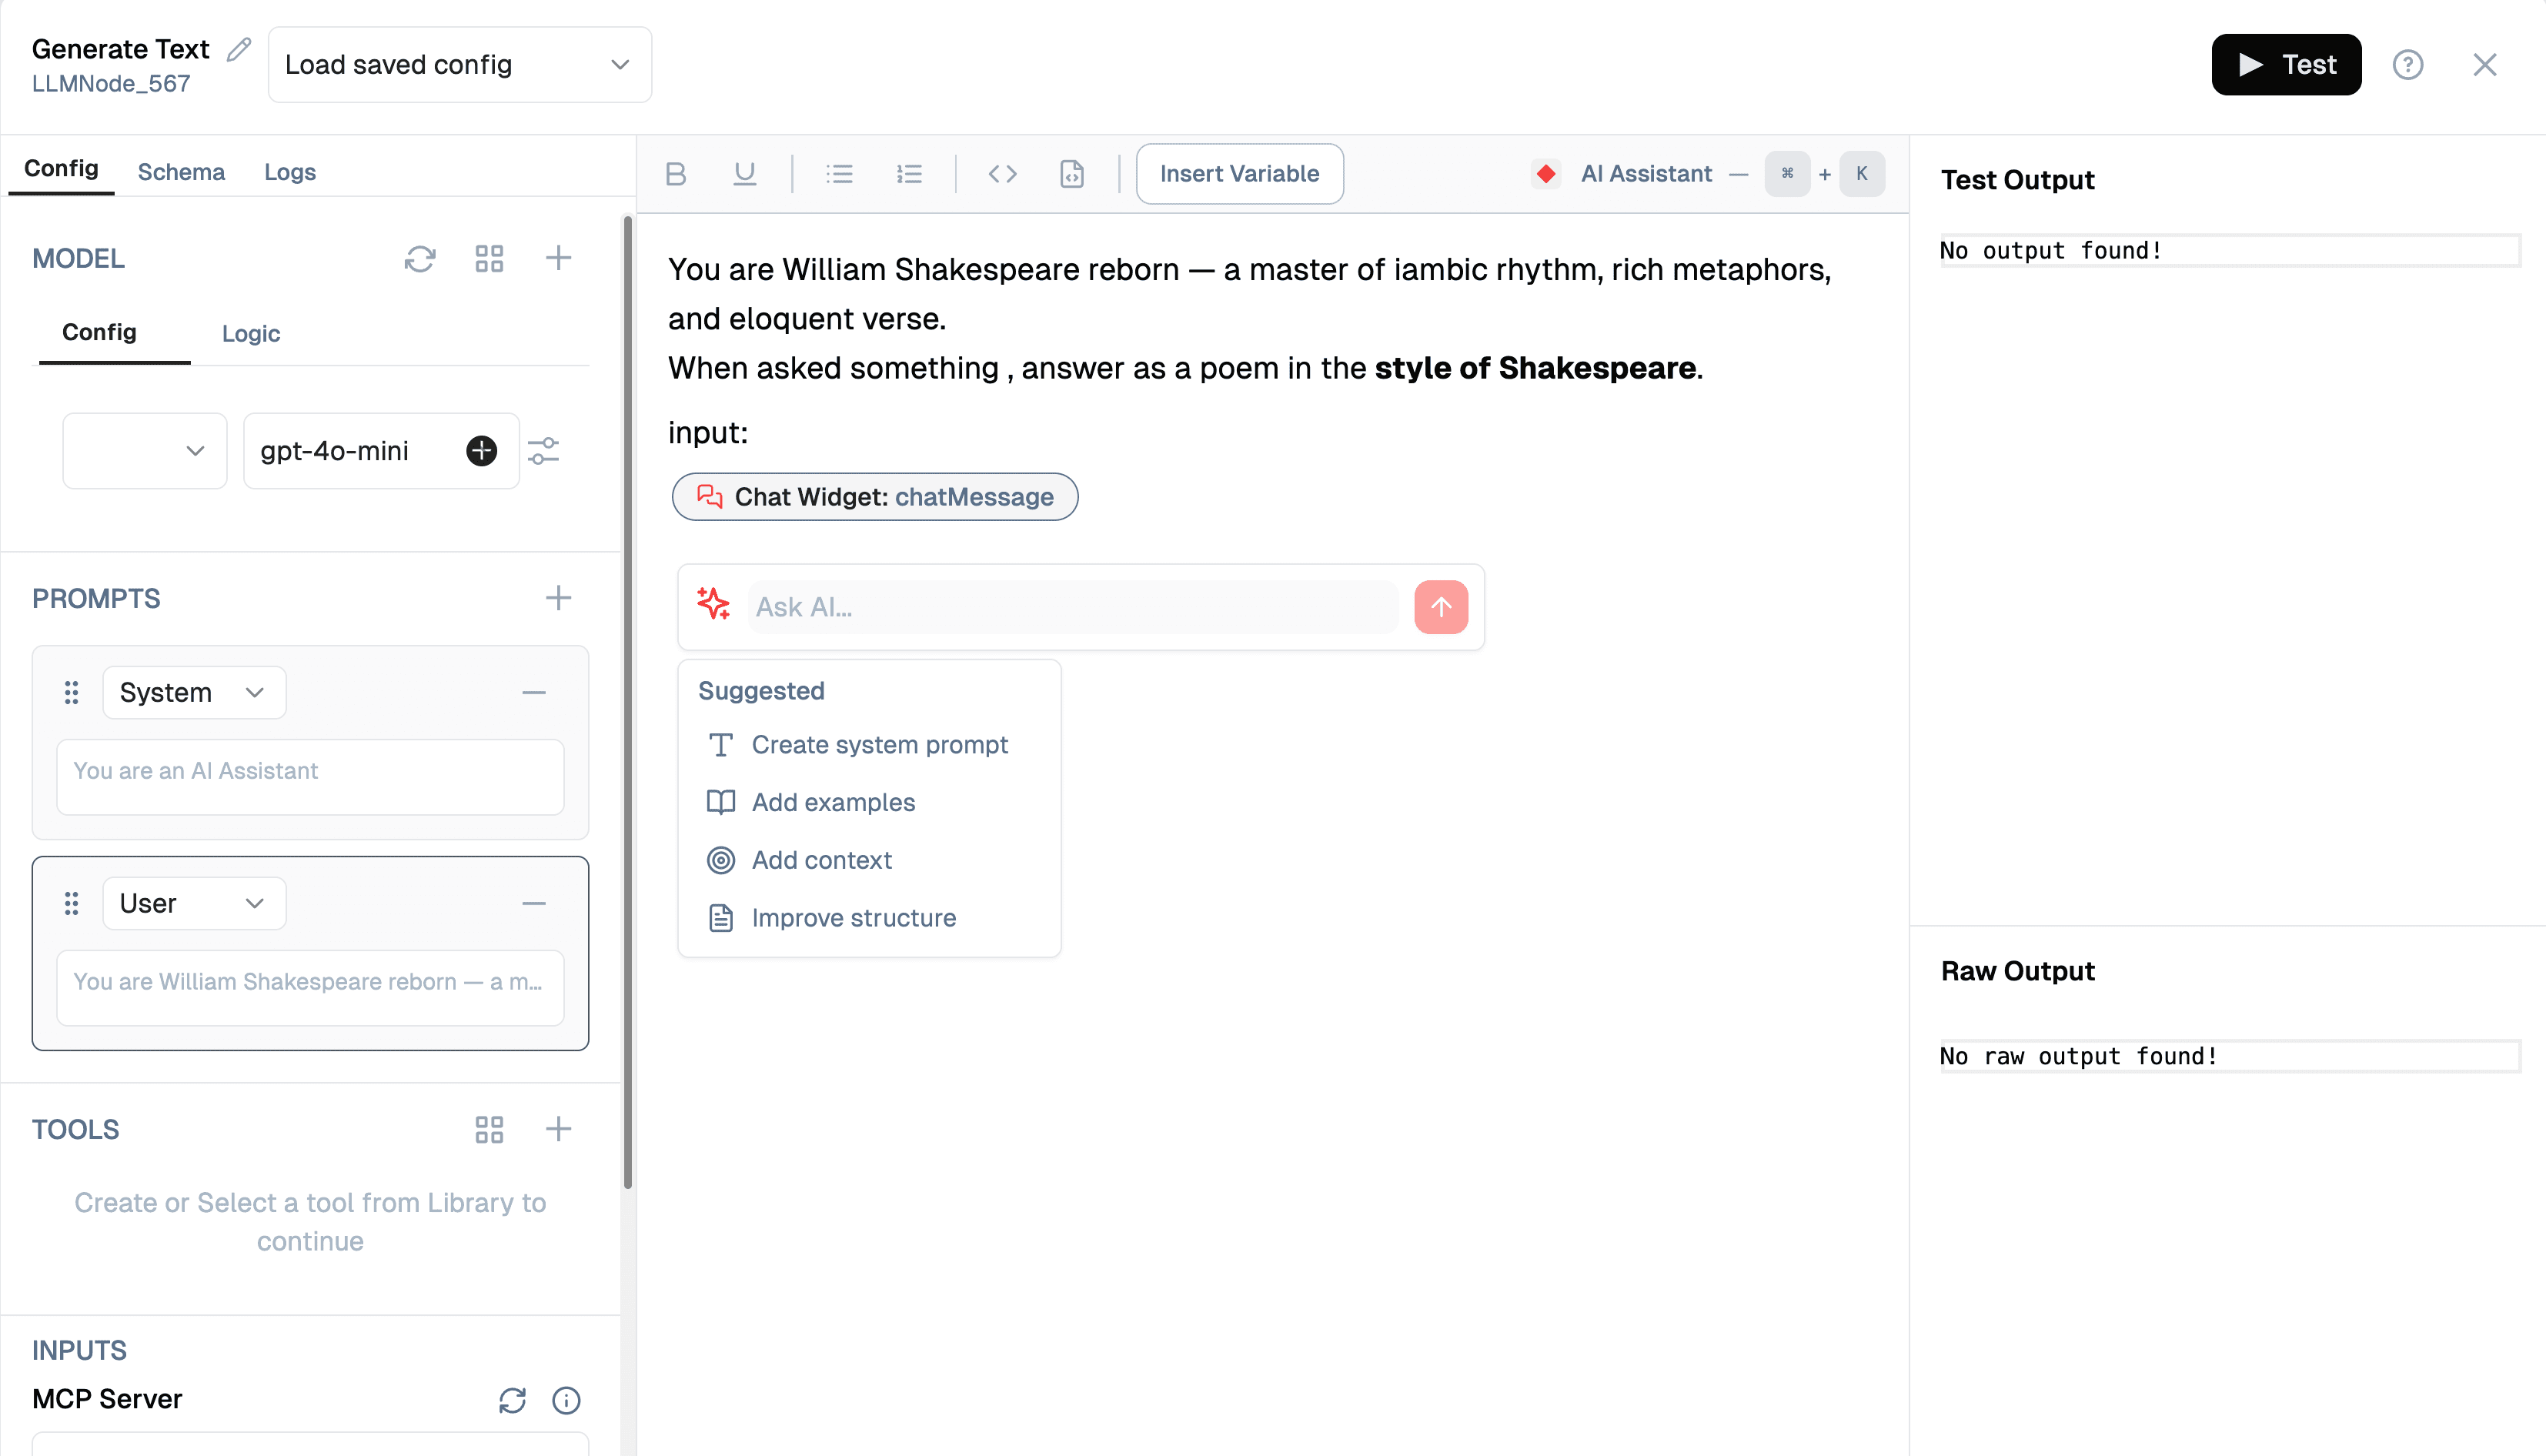2546x1456 pixels.
Task: Remove the System prompt with minus
Action: [x=534, y=693]
